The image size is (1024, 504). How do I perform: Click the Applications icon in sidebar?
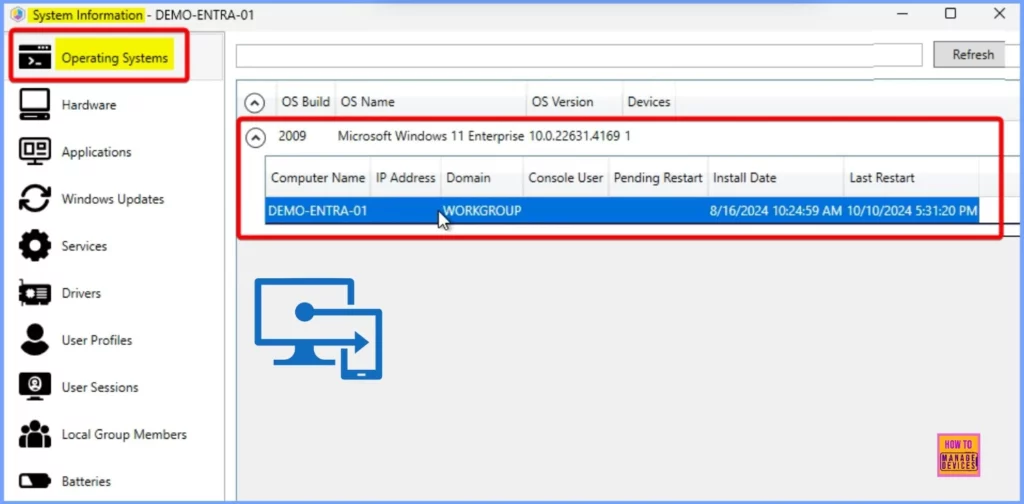pyautogui.click(x=35, y=151)
